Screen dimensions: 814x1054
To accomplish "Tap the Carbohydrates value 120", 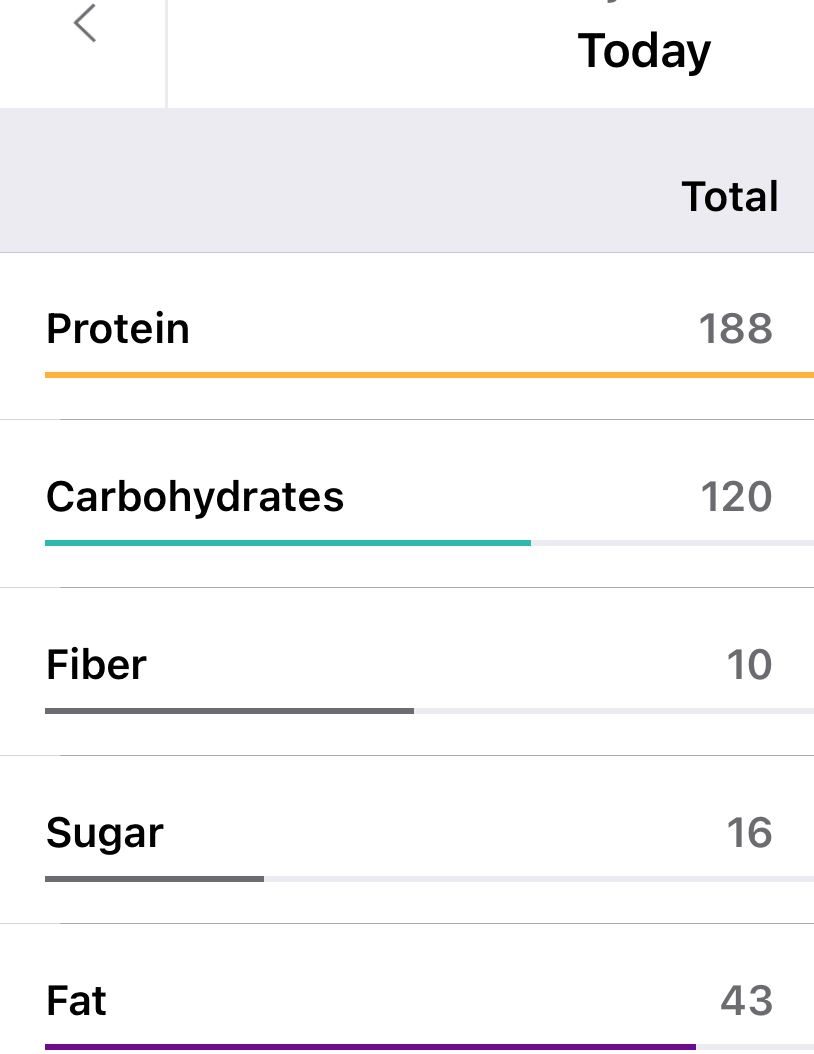I will 736,497.
